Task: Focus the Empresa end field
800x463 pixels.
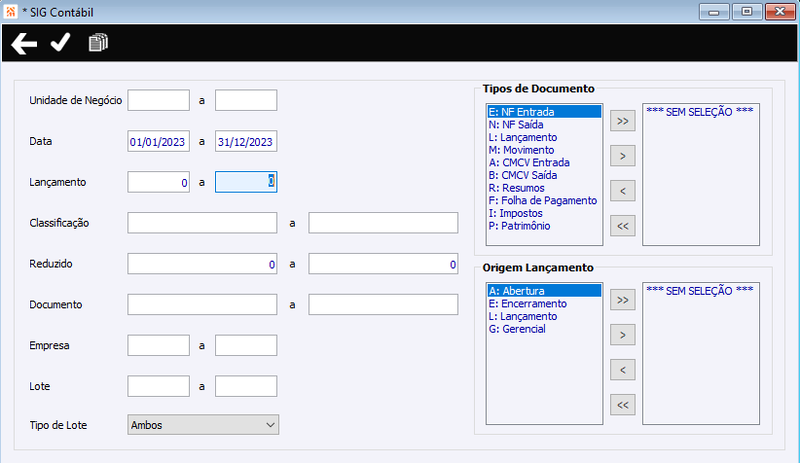Action: pyautogui.click(x=246, y=346)
